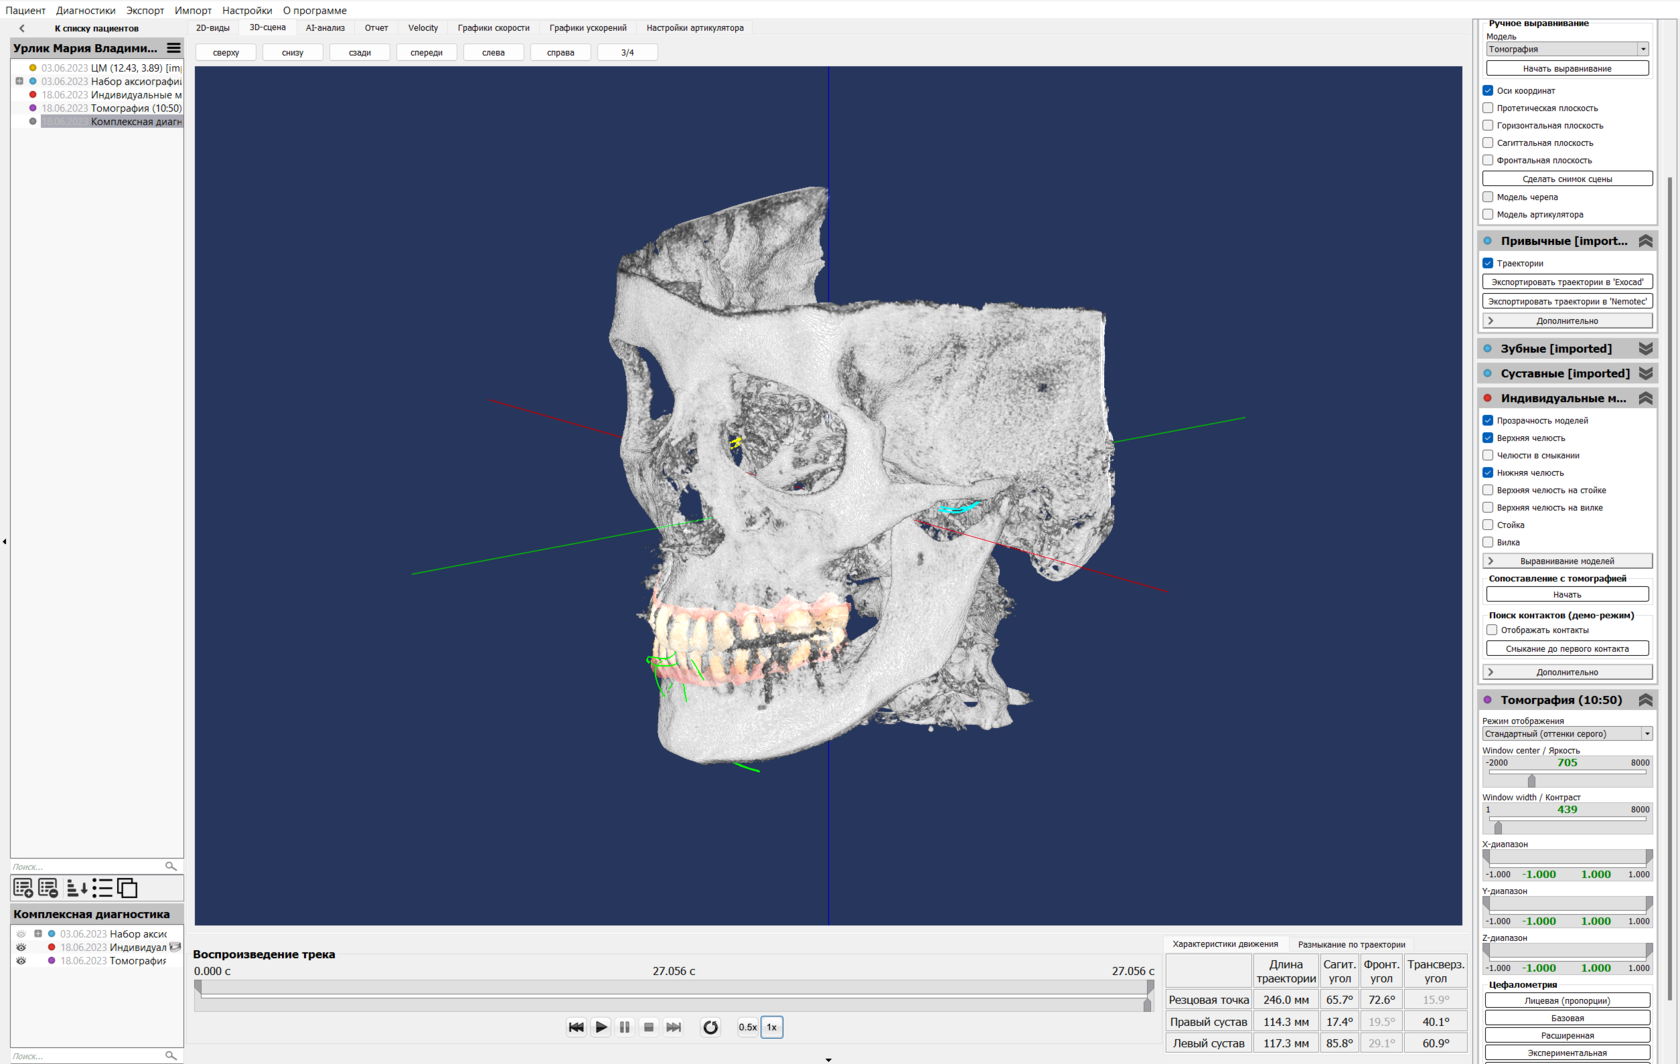Viewport: 1680px width, 1064px height.
Task: Enable the Протетическая плоскость checkbox
Action: click(1488, 108)
